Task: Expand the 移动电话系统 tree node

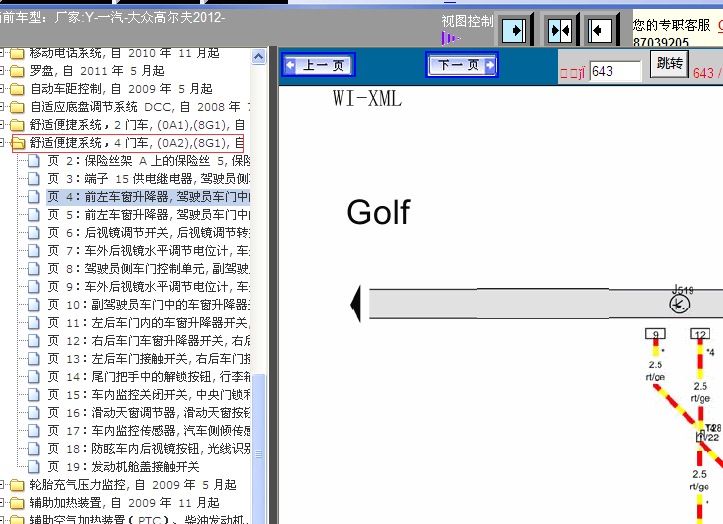Action: [x=3, y=53]
